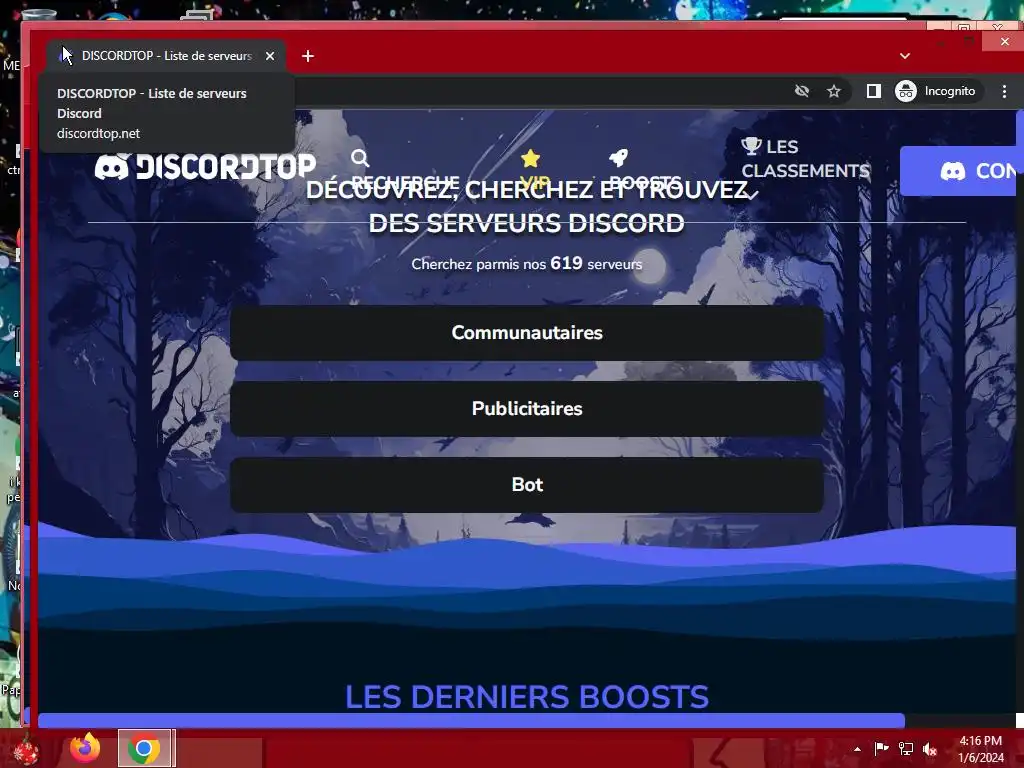Click the horizontal scrollbar of the page
Image resolution: width=1024 pixels, height=768 pixels.
(x=471, y=721)
